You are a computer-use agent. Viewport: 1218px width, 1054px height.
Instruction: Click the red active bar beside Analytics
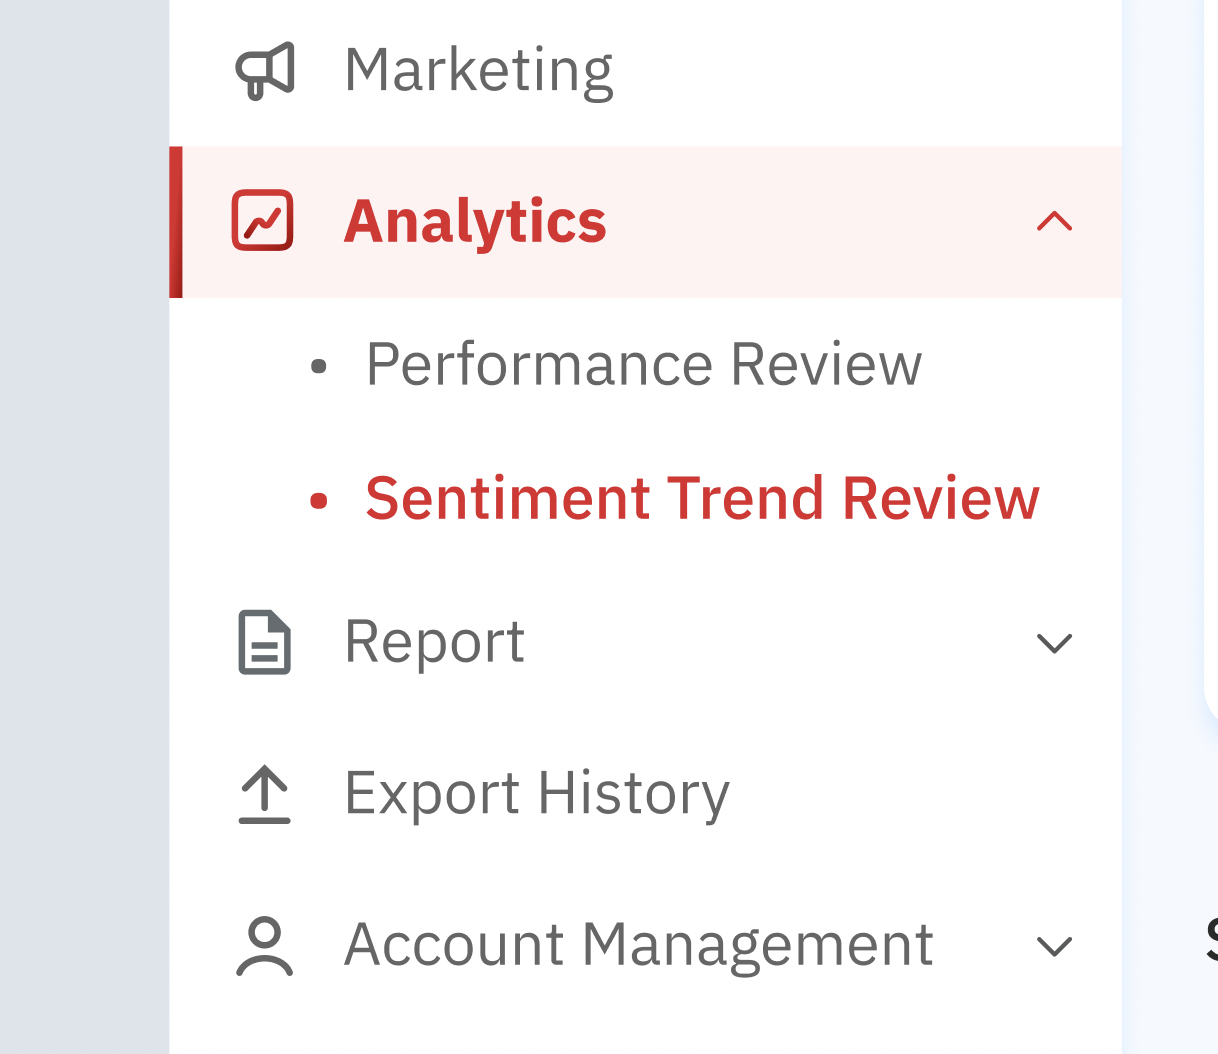click(176, 222)
